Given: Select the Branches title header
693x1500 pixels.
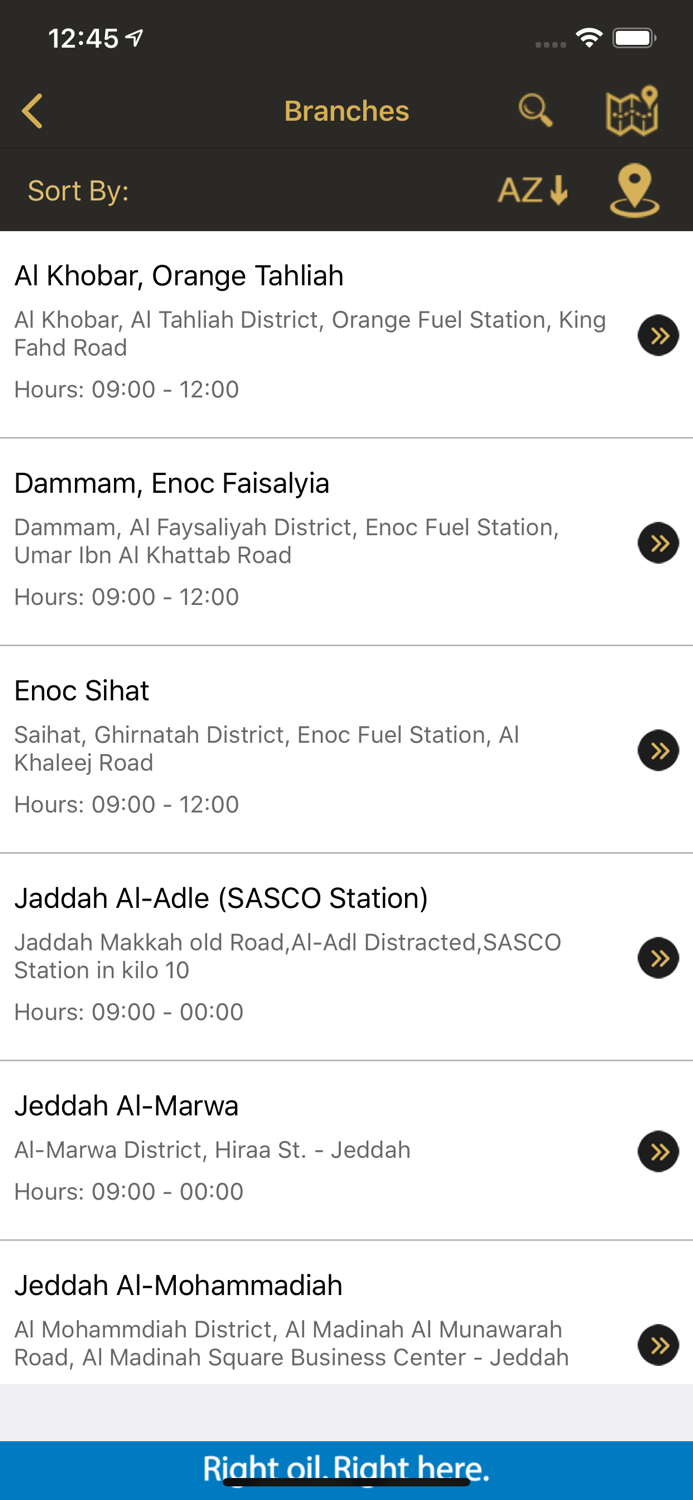Looking at the screenshot, I should (x=346, y=111).
